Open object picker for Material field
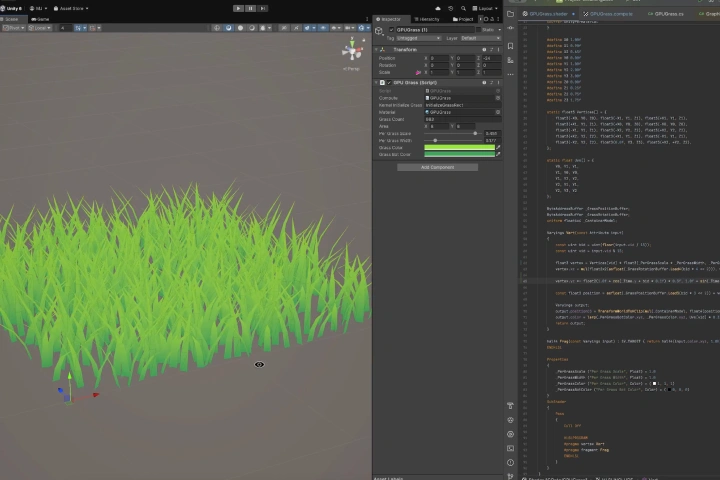 coord(498,112)
